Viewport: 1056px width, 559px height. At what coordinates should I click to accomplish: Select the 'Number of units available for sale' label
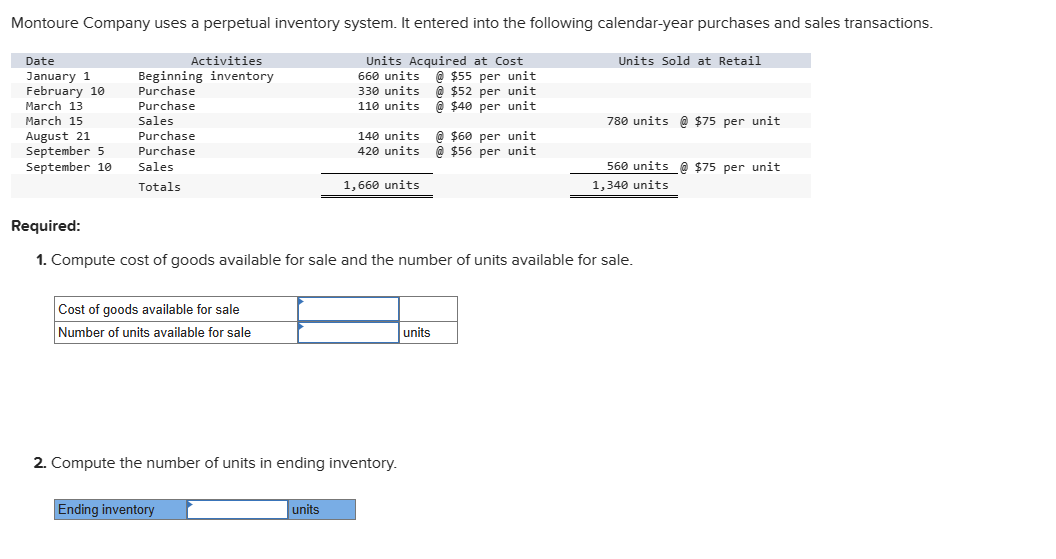coord(154,332)
